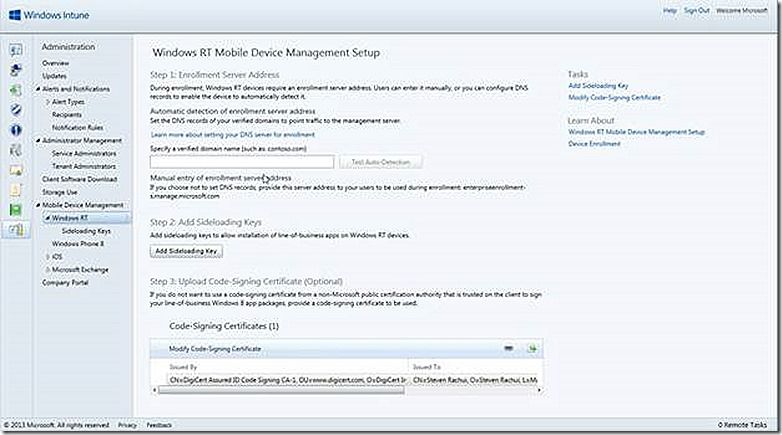Select Recipients under Alerts and Notifications

(66, 115)
